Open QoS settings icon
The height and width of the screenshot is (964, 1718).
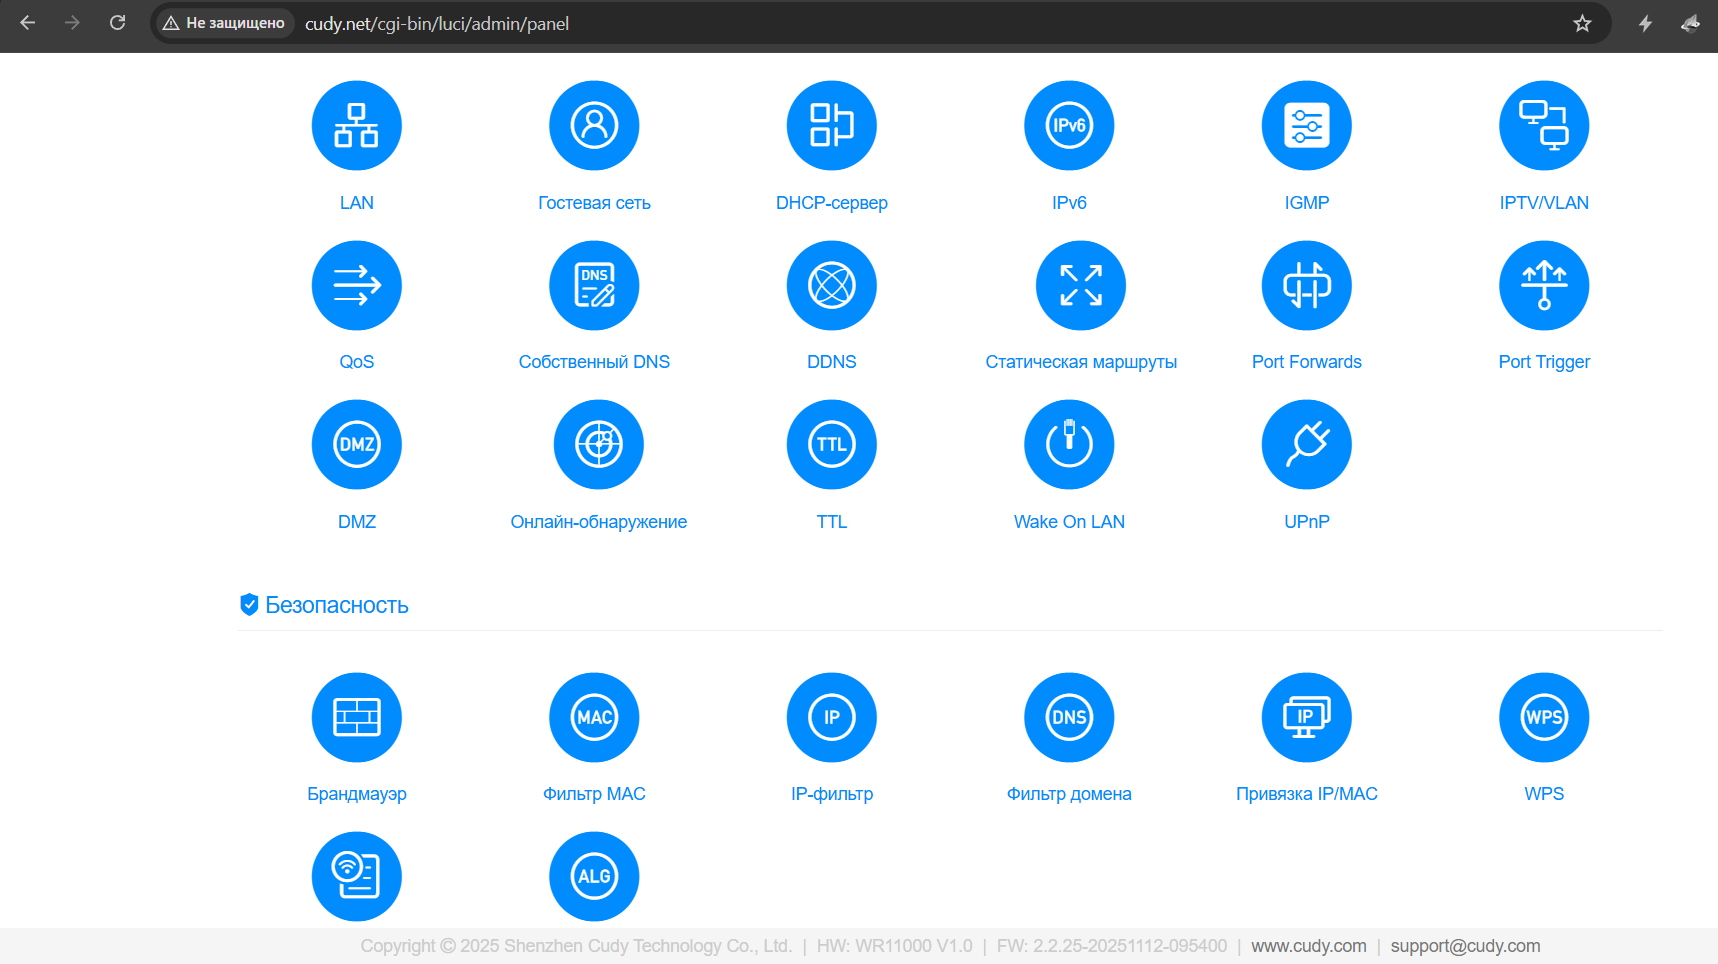point(356,286)
